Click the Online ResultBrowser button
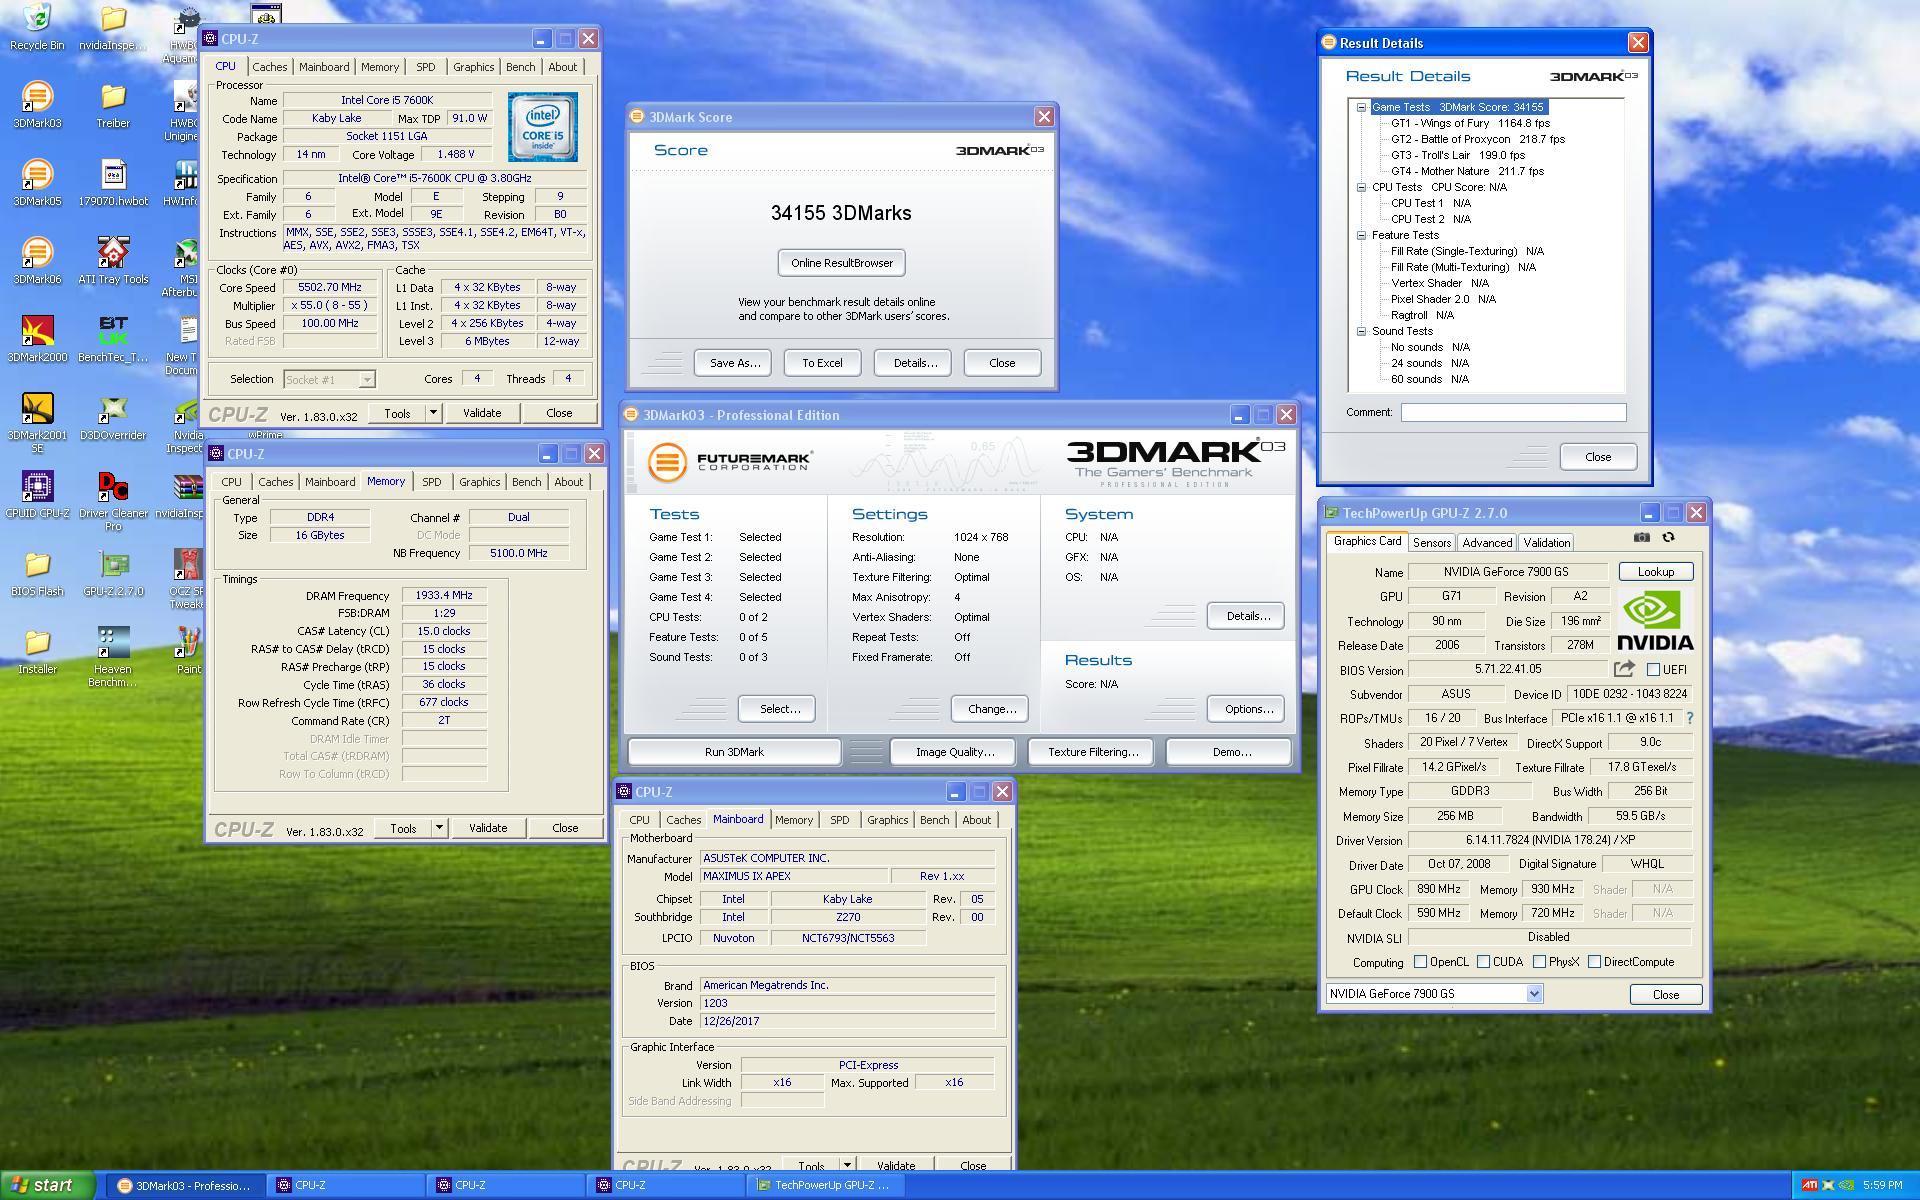 tap(841, 263)
